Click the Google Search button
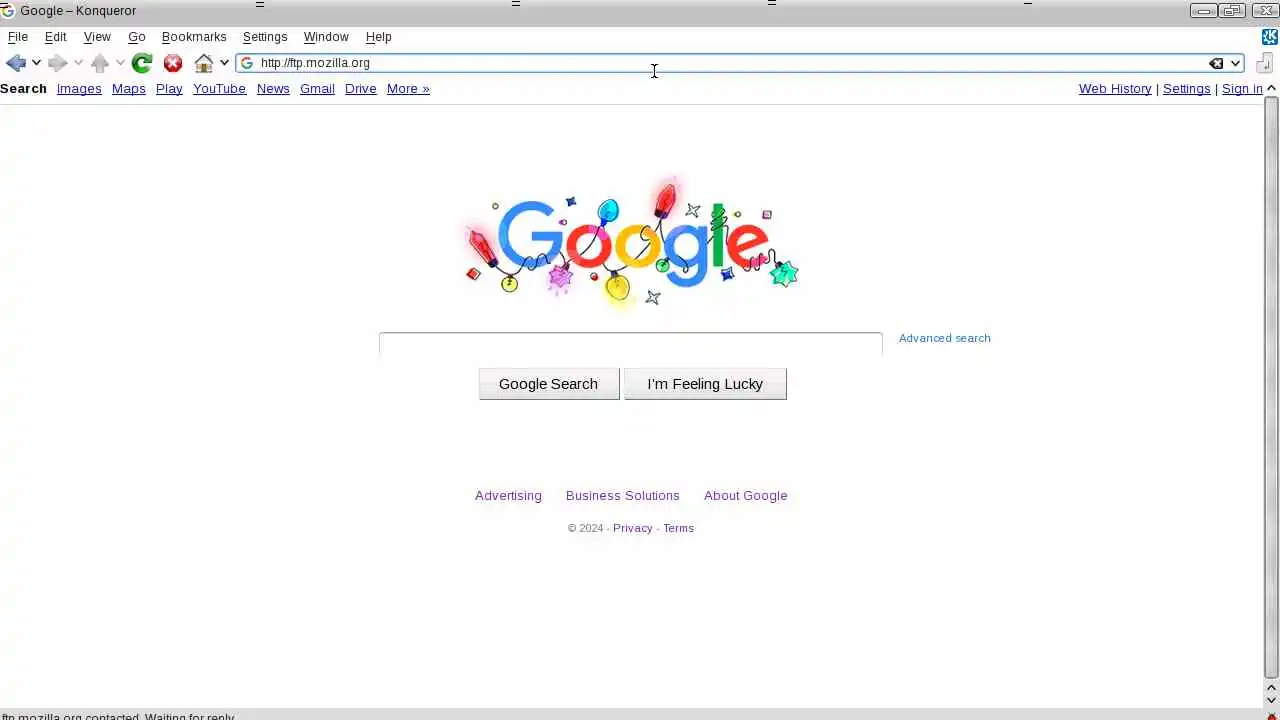Image resolution: width=1280 pixels, height=720 pixels. coord(549,384)
